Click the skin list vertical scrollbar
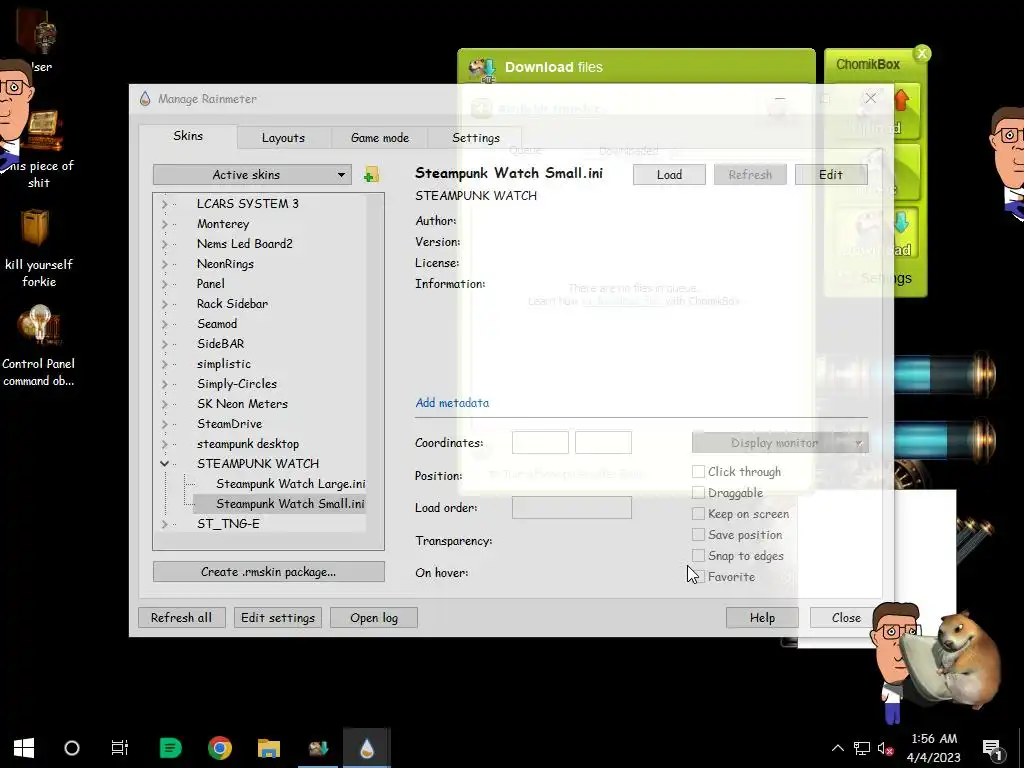 click(x=375, y=371)
